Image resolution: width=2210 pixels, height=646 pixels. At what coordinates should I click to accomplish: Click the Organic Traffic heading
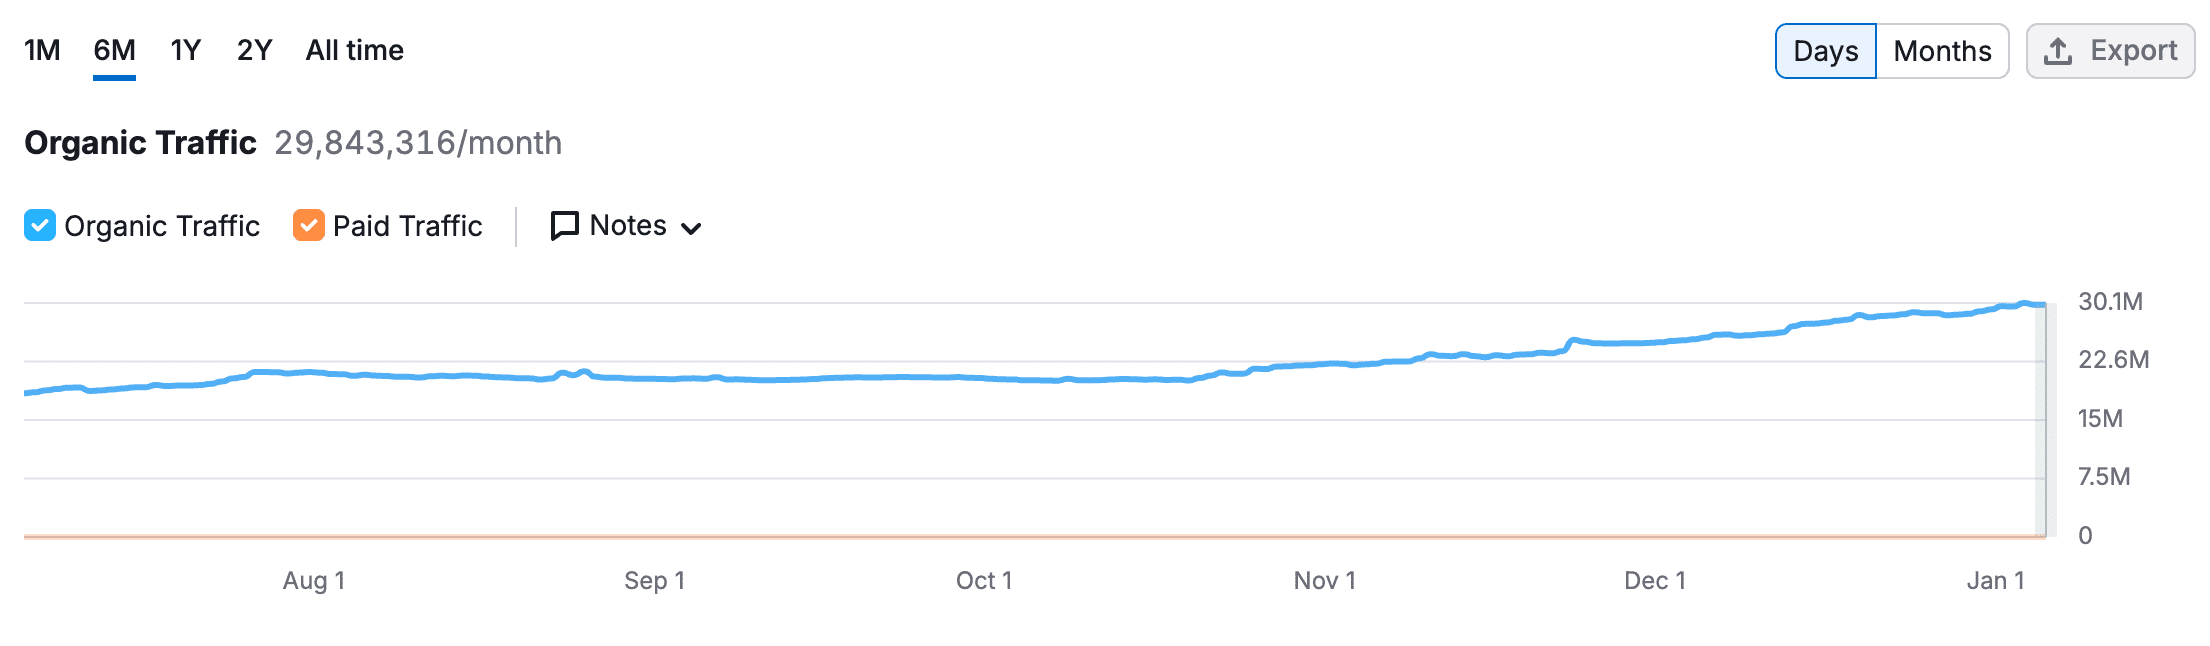140,143
